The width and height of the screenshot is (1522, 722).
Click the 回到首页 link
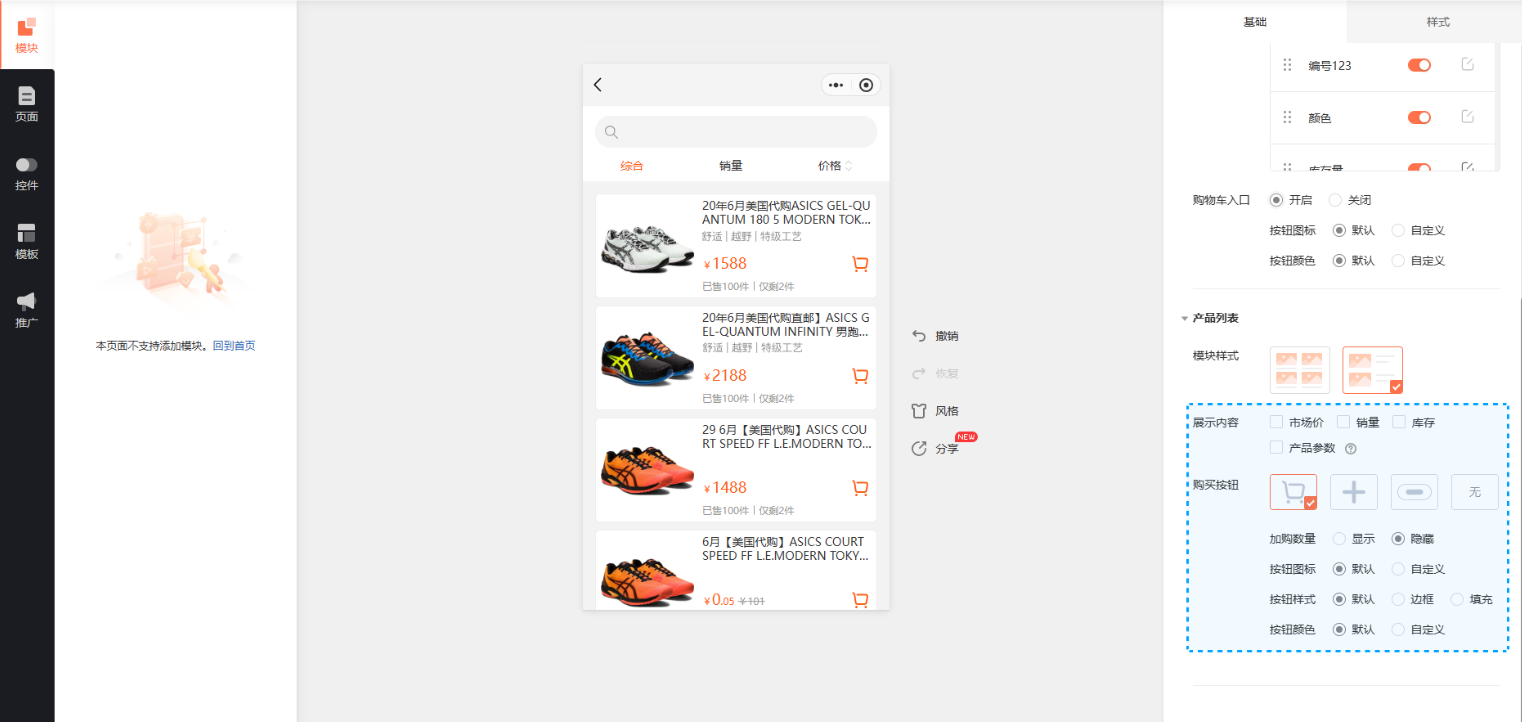(x=234, y=346)
